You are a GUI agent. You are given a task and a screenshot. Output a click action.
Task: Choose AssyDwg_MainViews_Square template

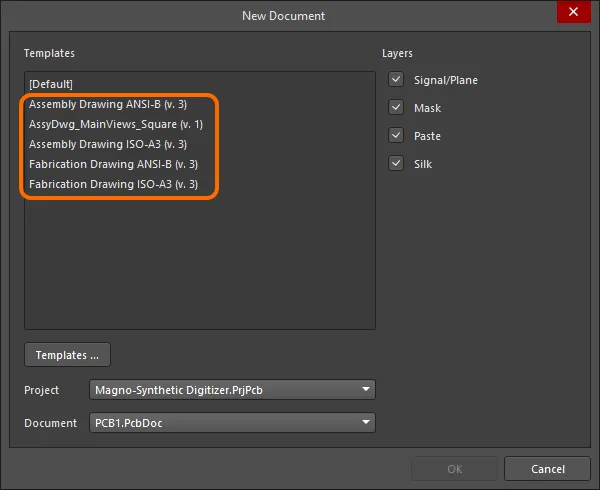[116, 124]
